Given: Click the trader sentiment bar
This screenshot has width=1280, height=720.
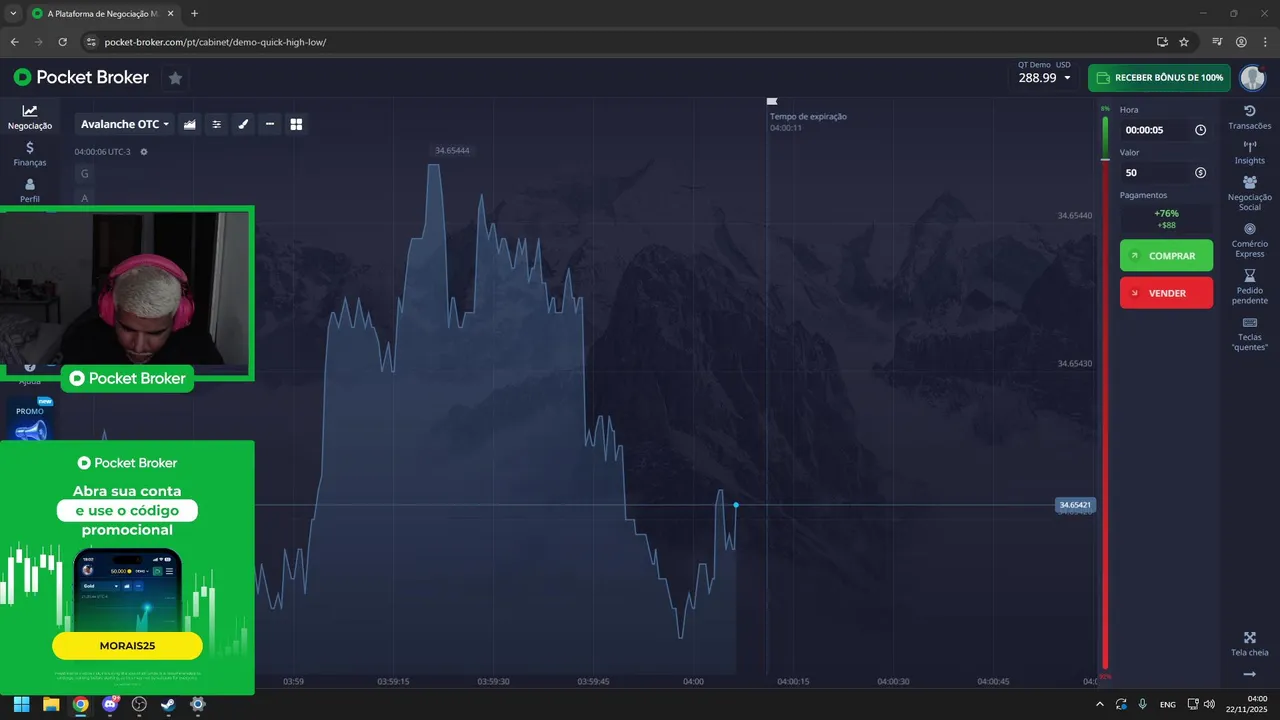Looking at the screenshot, I should click(1105, 392).
